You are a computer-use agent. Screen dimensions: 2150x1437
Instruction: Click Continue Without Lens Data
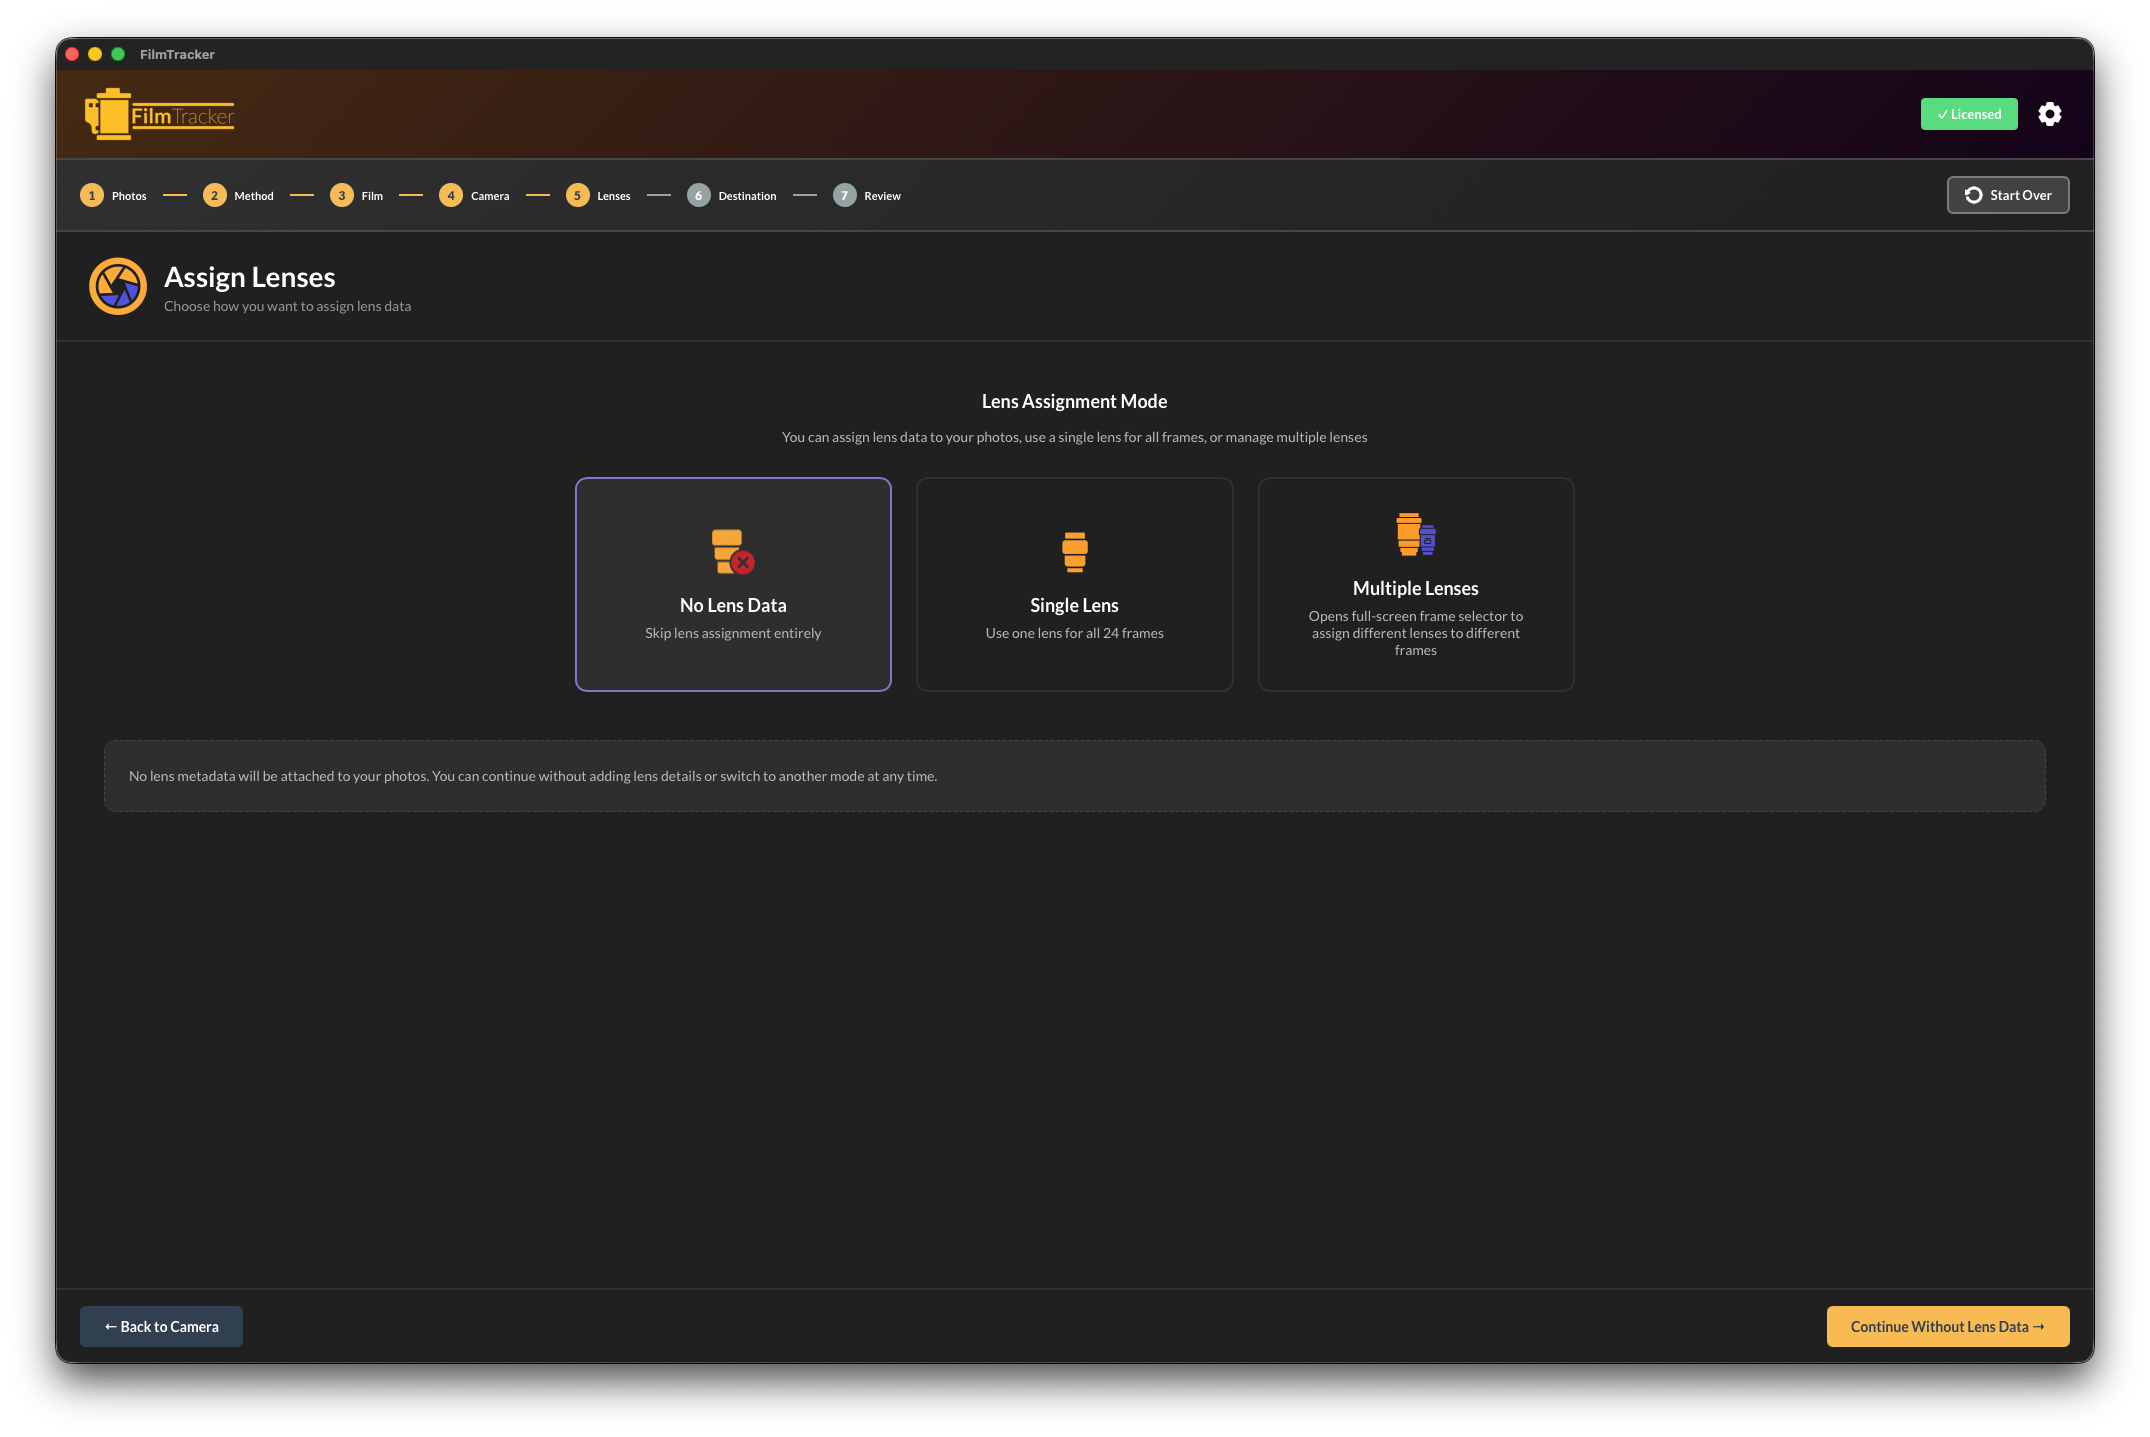tap(1947, 1326)
